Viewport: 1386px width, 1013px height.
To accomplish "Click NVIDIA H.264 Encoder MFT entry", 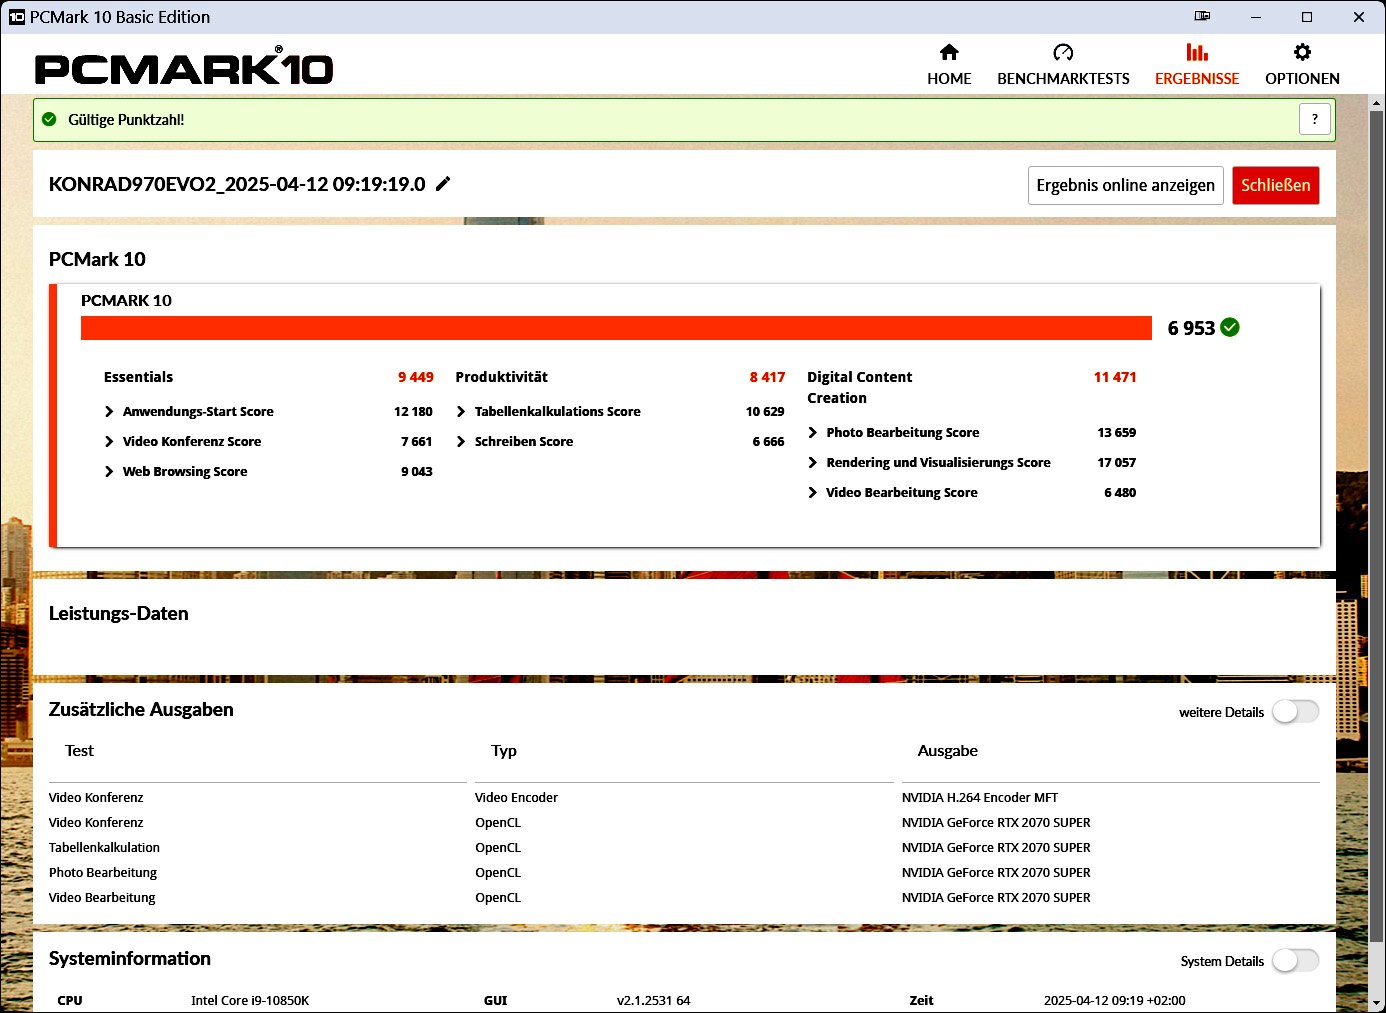I will (x=980, y=797).
